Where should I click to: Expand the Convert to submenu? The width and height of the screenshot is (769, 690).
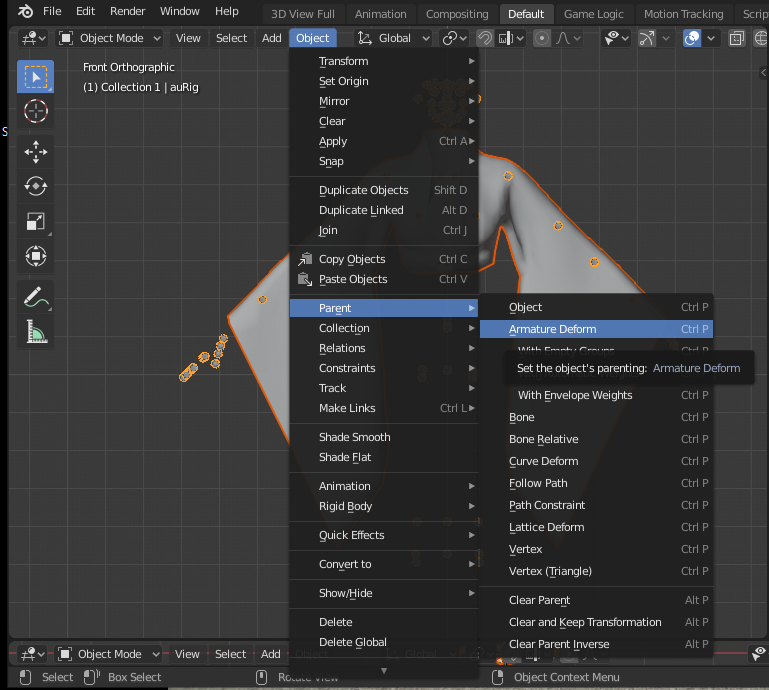[384, 564]
